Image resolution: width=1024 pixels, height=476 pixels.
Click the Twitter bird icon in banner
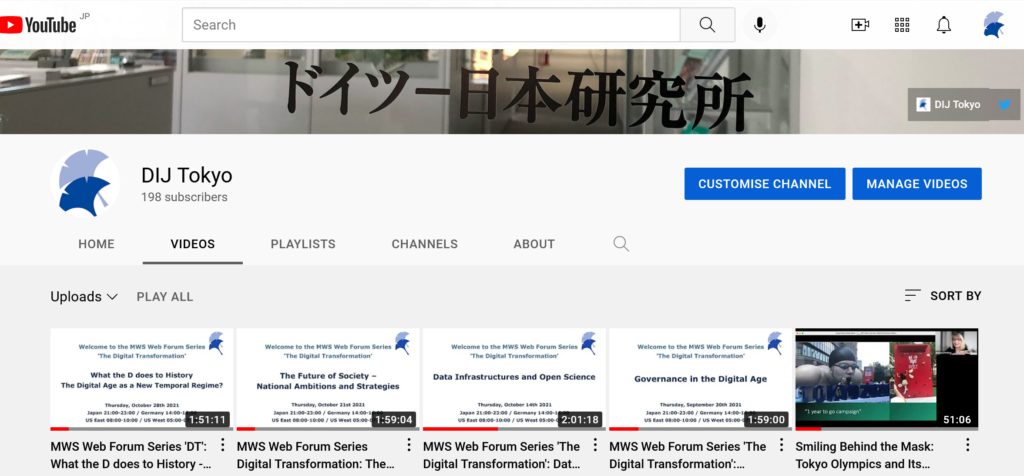tap(1004, 104)
